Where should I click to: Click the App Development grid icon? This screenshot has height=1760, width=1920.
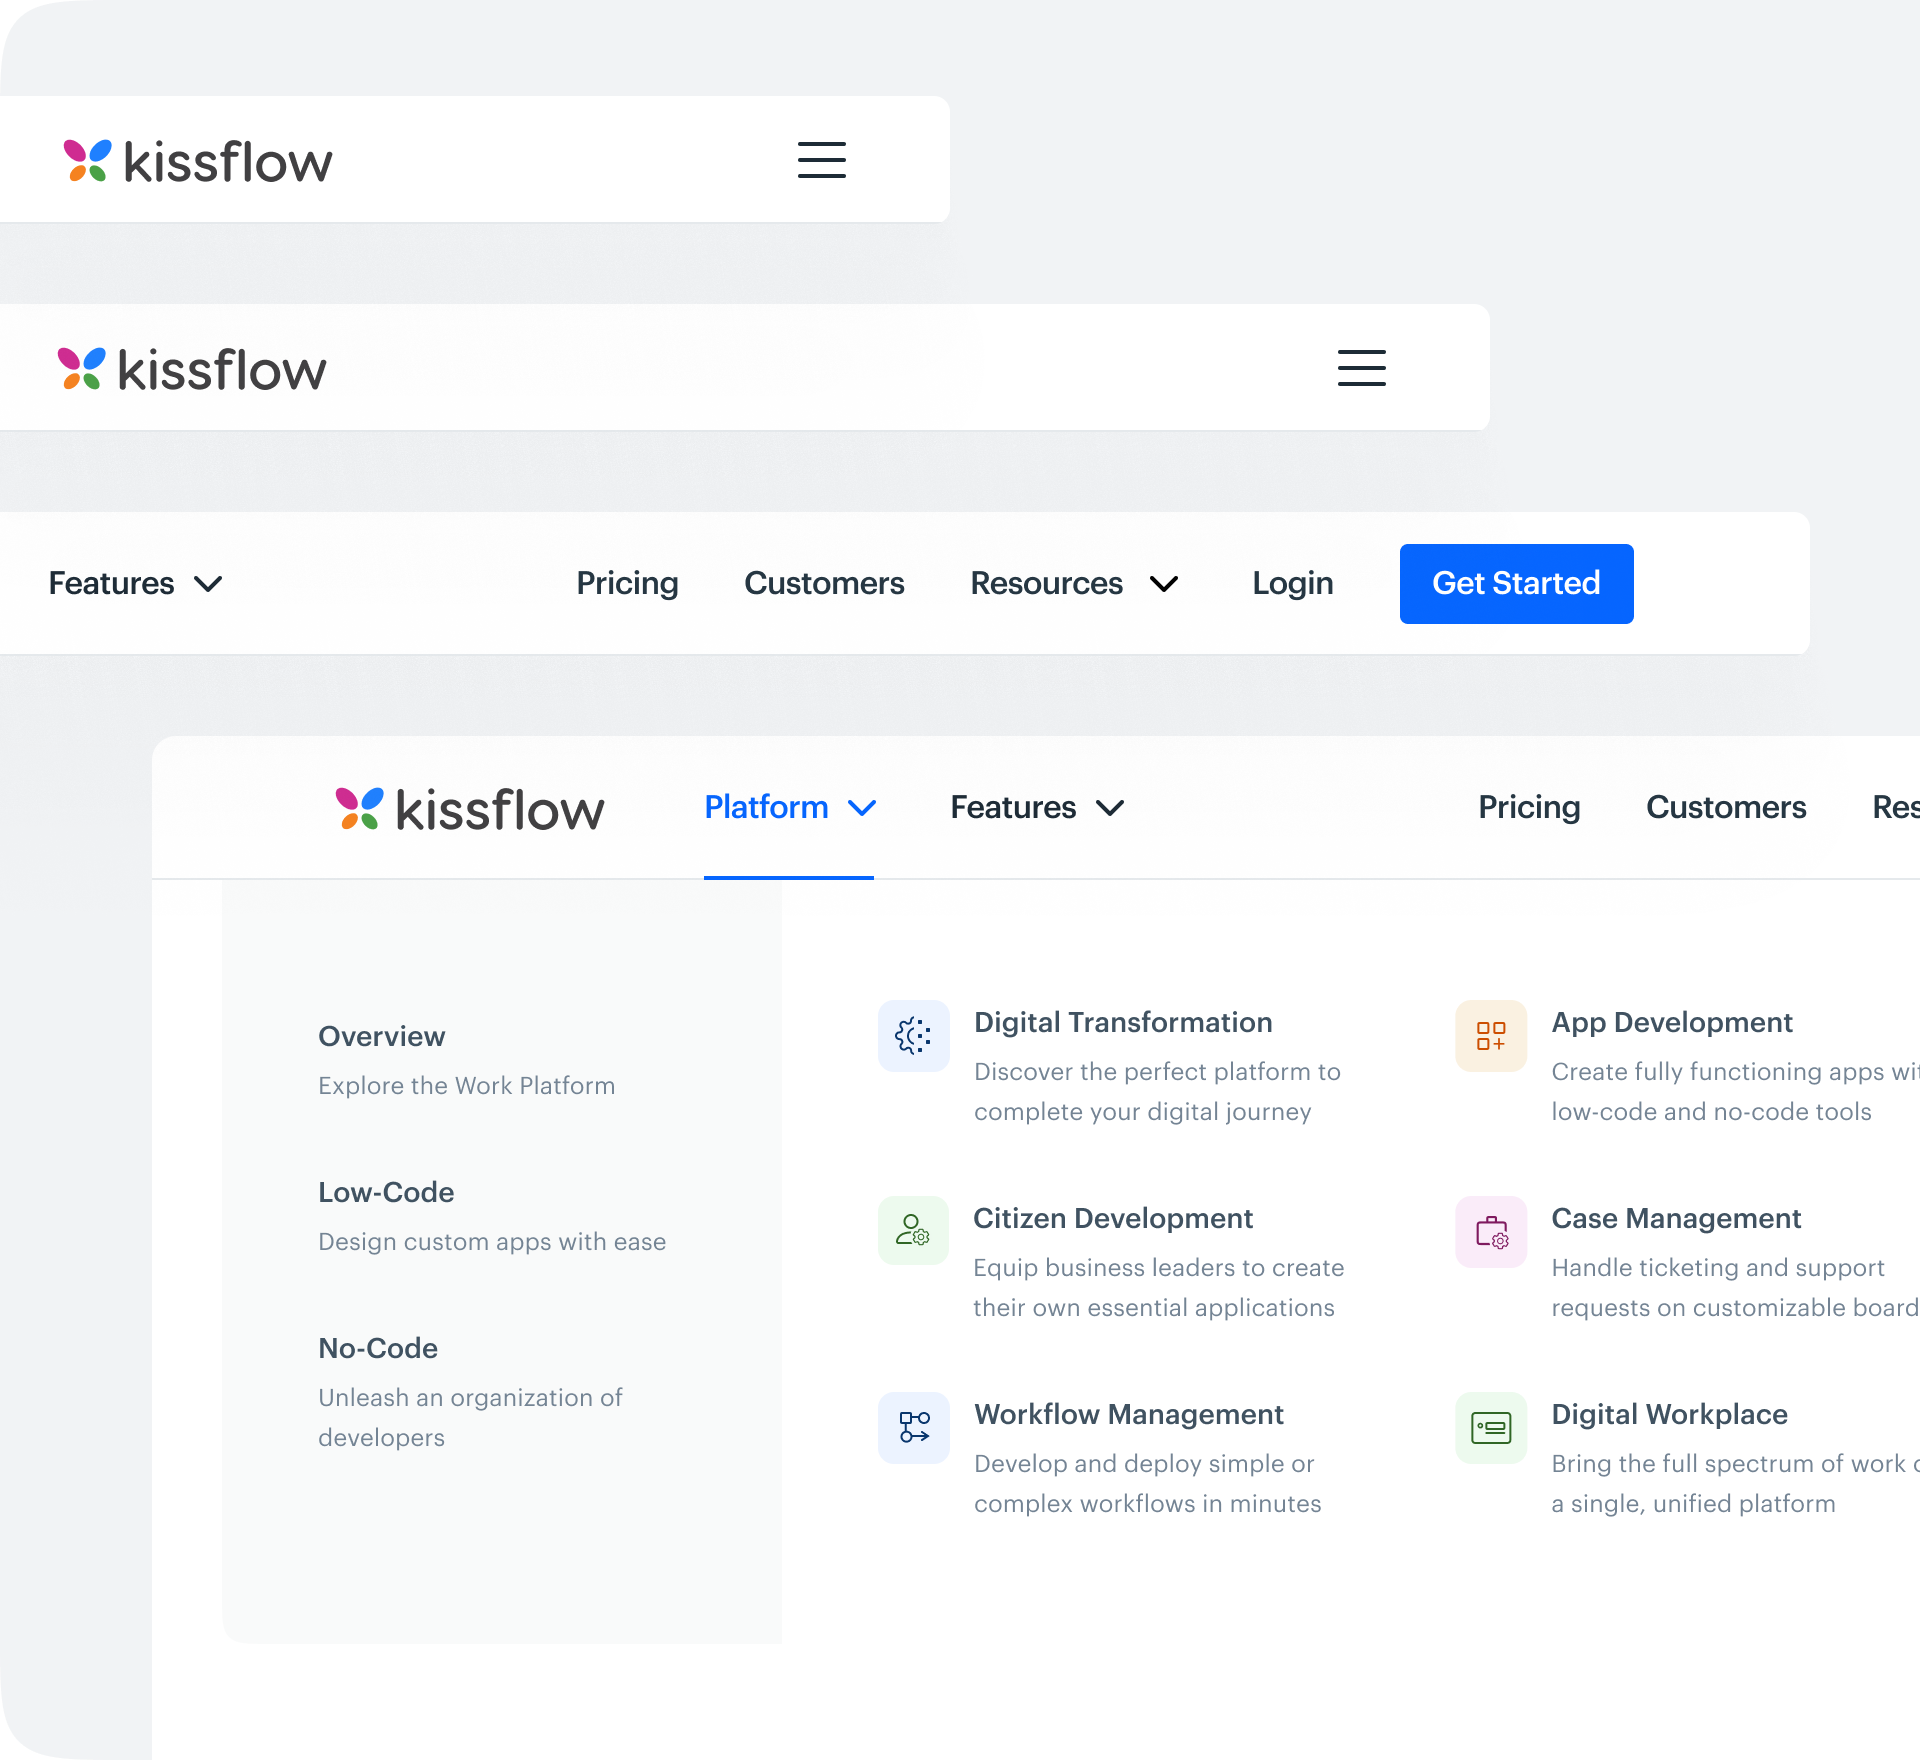tap(1491, 1036)
